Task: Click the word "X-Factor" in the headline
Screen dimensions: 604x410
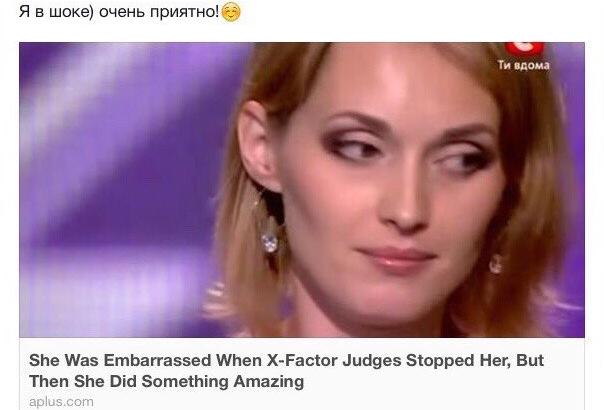Action: (x=303, y=361)
